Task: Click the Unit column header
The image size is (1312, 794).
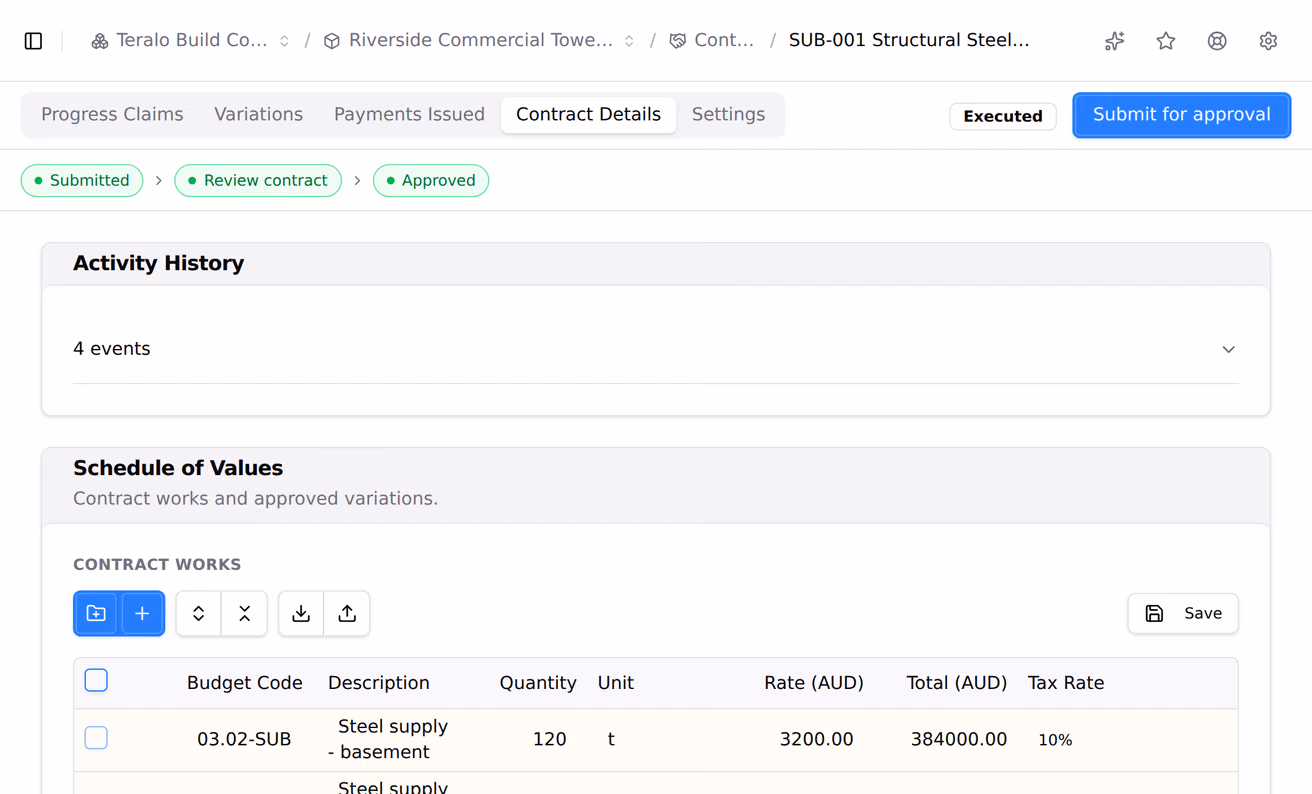Action: [x=616, y=683]
